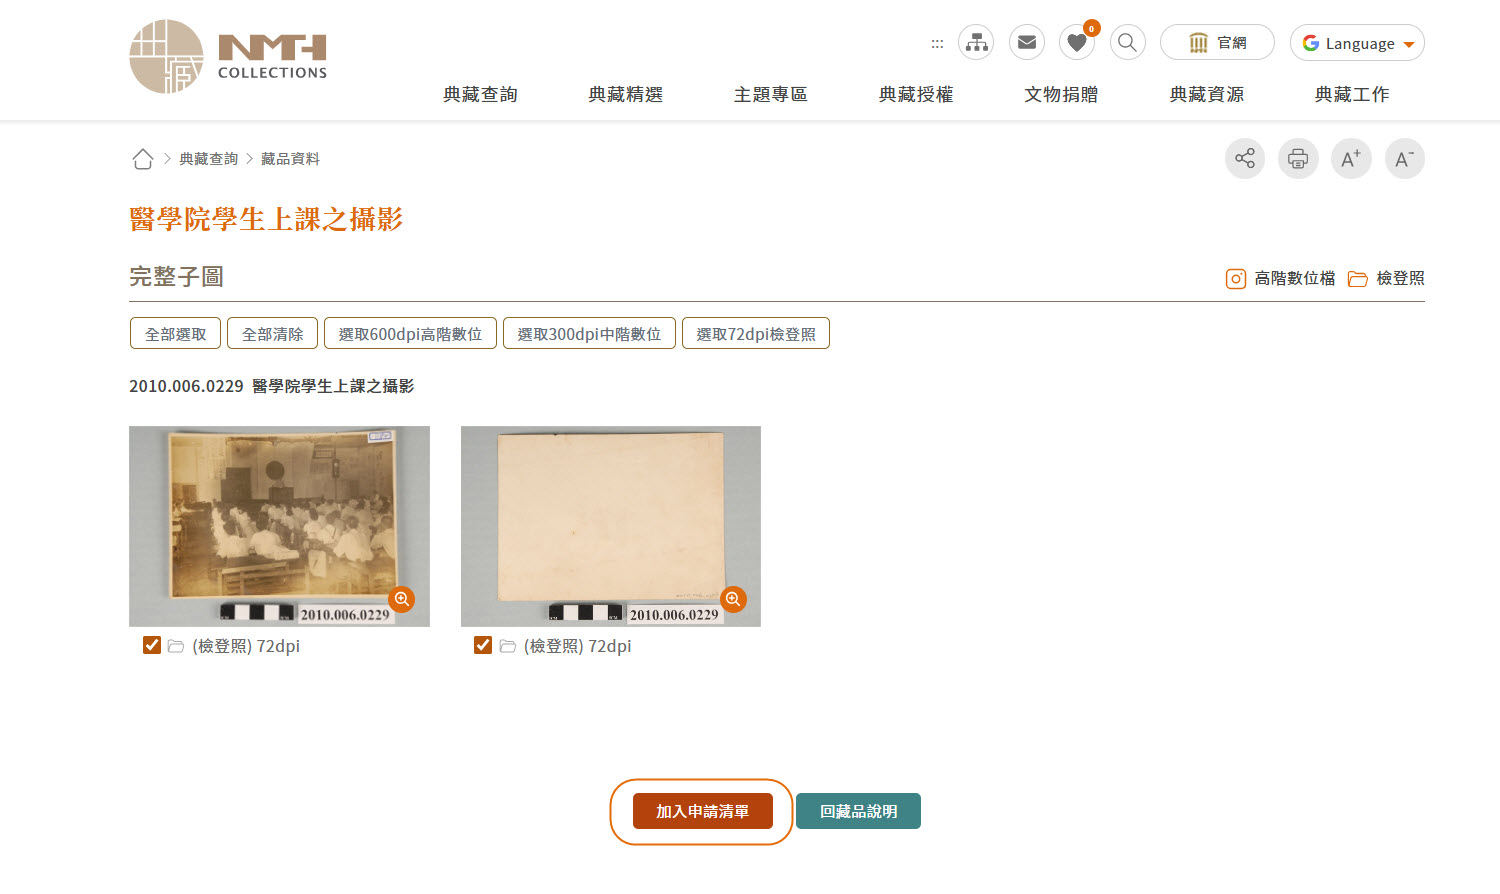Open the 典藏資源 menu
Screen dimensions: 1500x894
[x=1207, y=94]
